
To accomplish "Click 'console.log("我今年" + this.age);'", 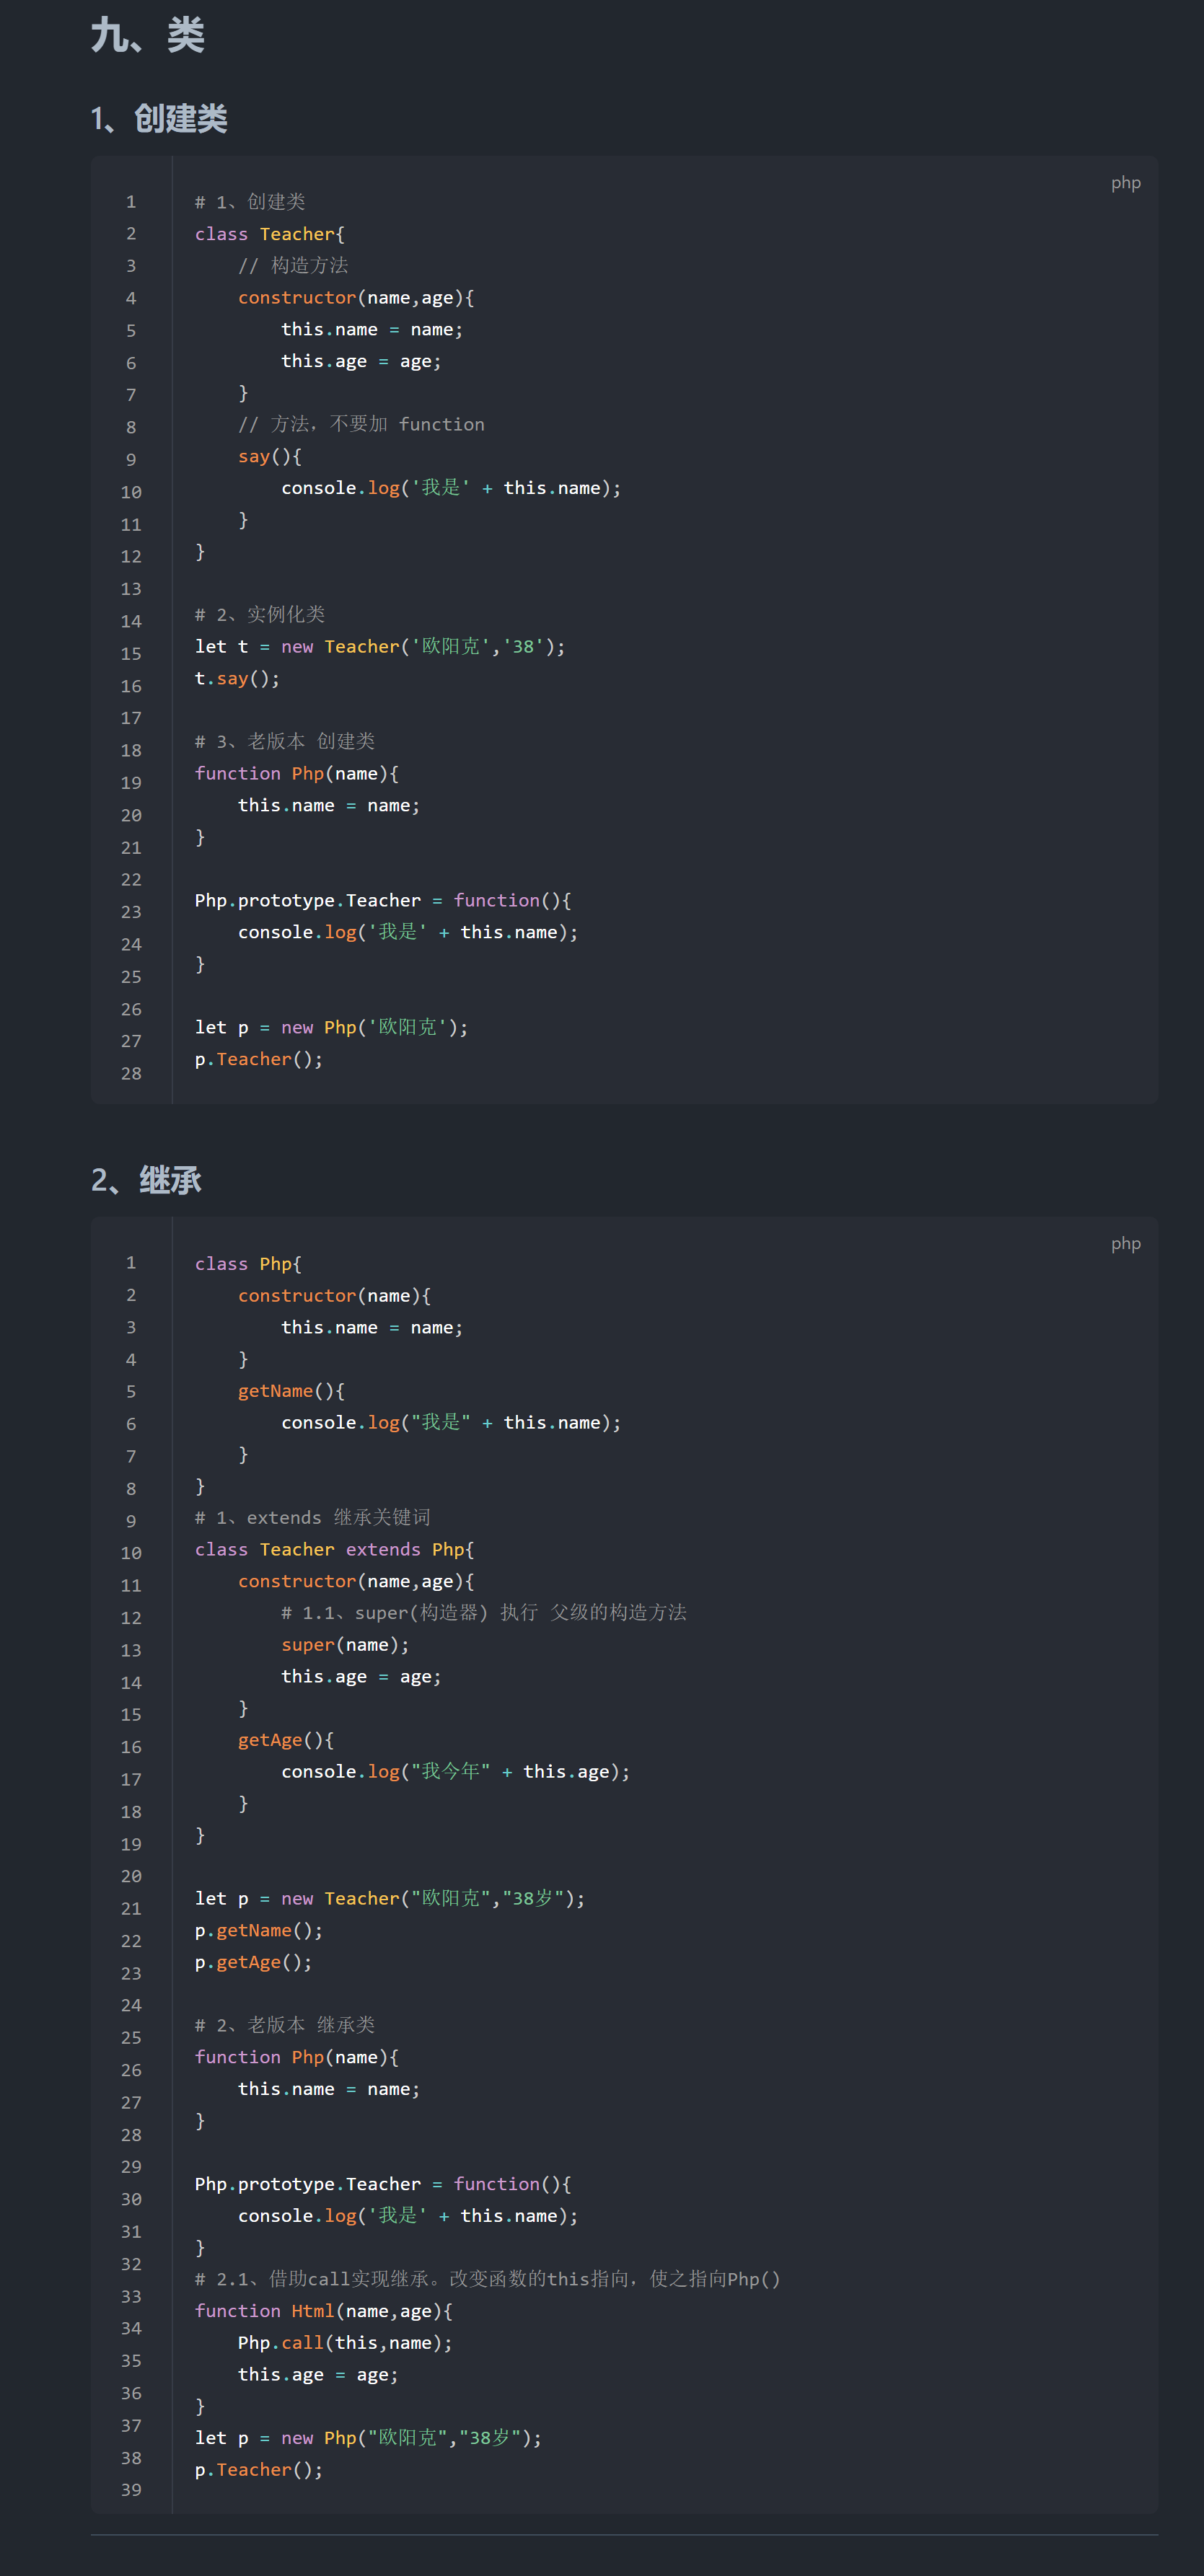I will coord(456,1771).
